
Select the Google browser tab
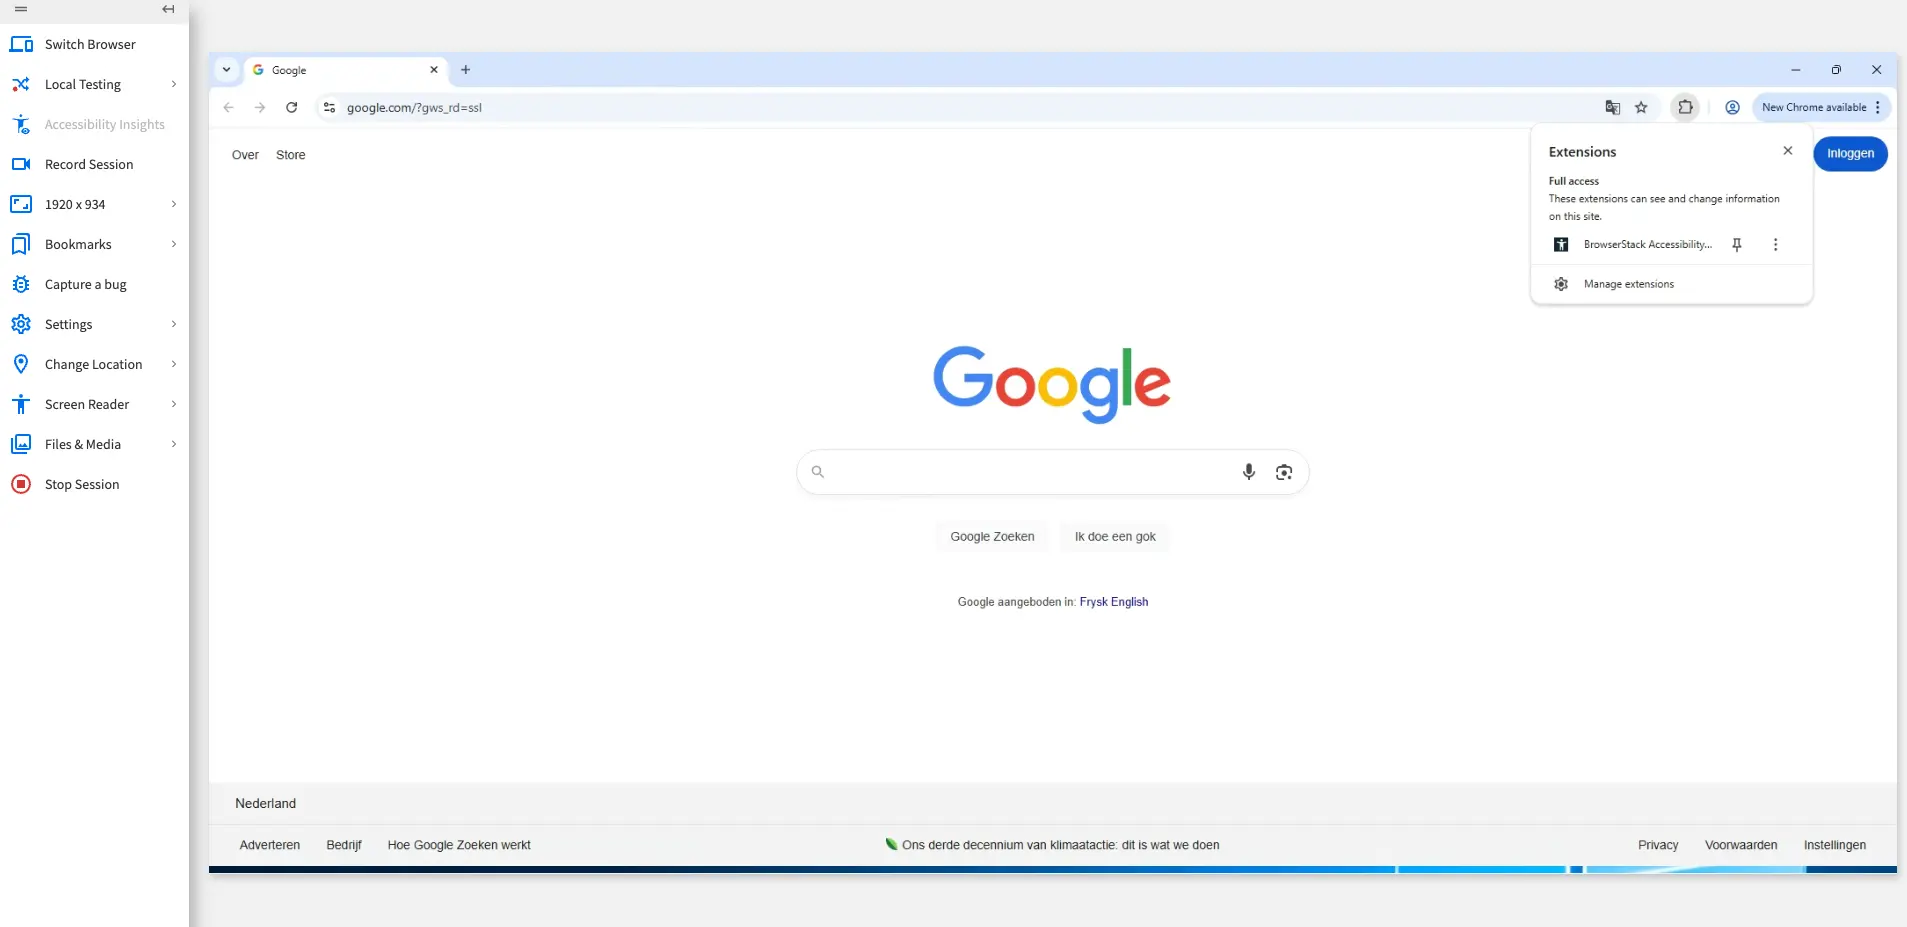click(345, 70)
